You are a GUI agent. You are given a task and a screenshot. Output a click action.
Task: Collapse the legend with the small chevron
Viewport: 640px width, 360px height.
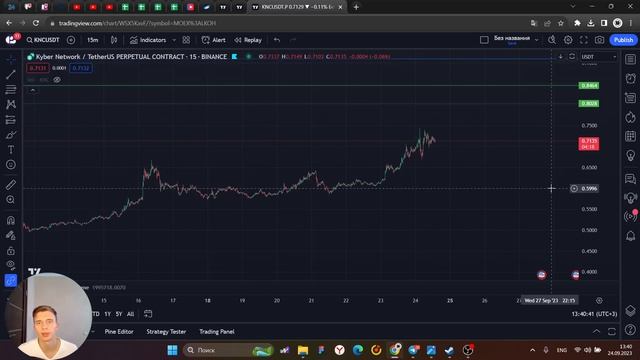click(33, 90)
